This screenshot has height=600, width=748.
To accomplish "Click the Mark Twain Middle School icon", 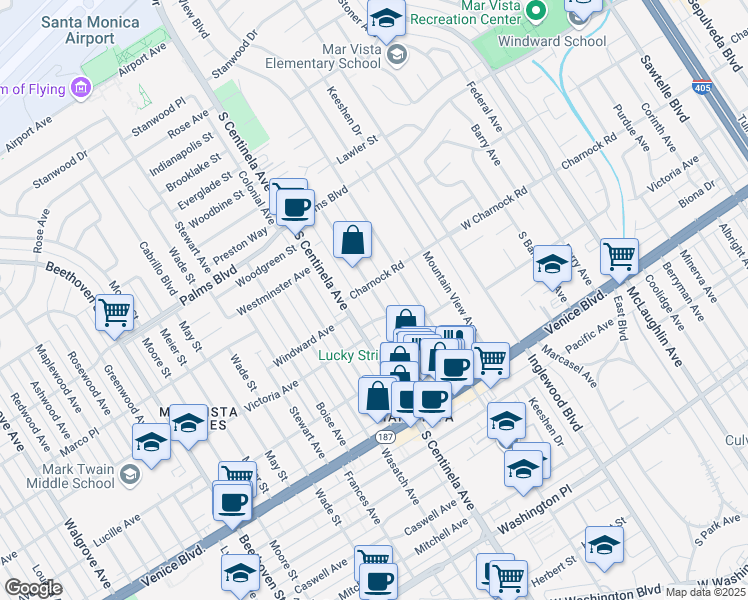I will click(130, 476).
